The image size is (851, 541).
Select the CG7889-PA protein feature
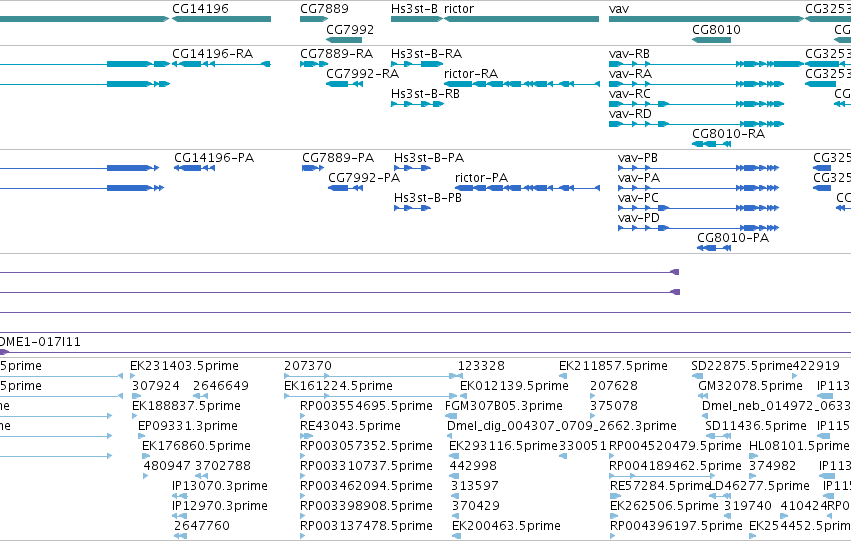click(313, 168)
